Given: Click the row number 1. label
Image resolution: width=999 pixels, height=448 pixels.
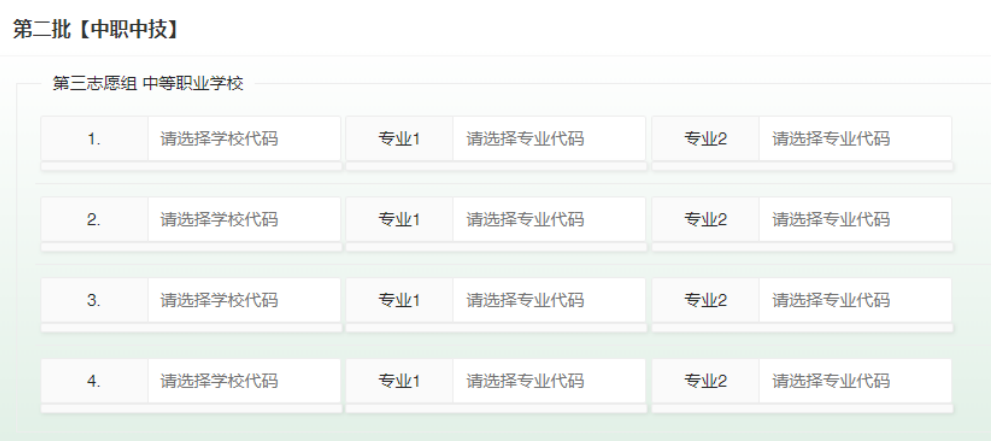Looking at the screenshot, I should click(x=94, y=139).
